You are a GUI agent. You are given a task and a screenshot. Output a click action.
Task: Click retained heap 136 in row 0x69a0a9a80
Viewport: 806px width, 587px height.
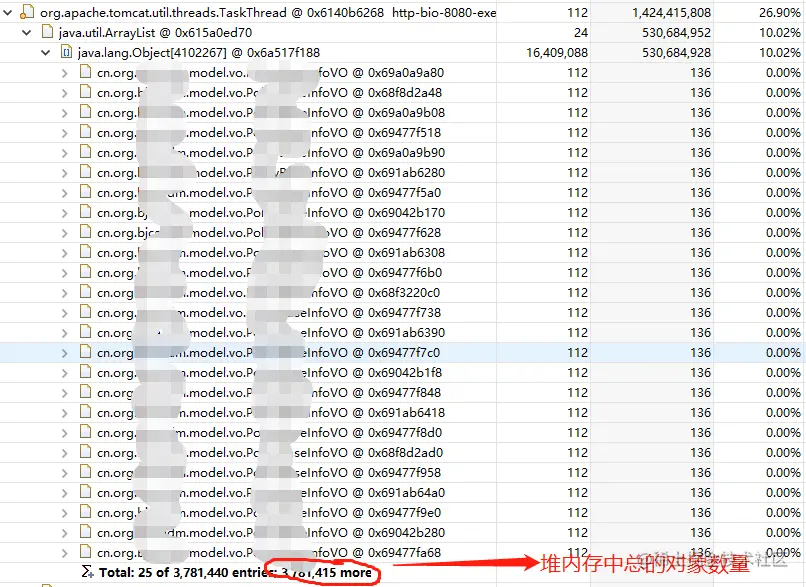click(x=701, y=72)
